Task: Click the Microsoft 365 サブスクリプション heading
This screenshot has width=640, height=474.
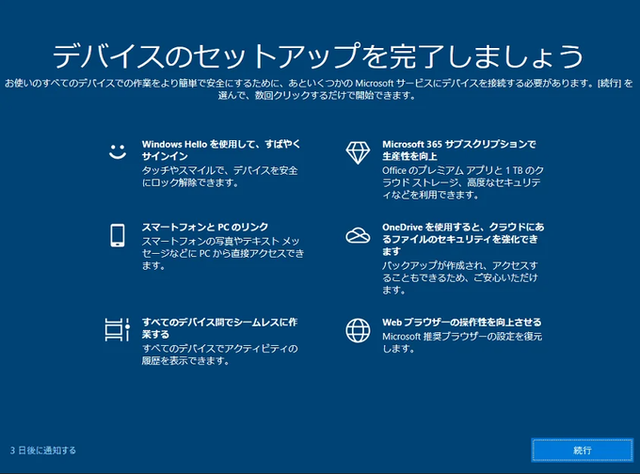Action: click(459, 150)
